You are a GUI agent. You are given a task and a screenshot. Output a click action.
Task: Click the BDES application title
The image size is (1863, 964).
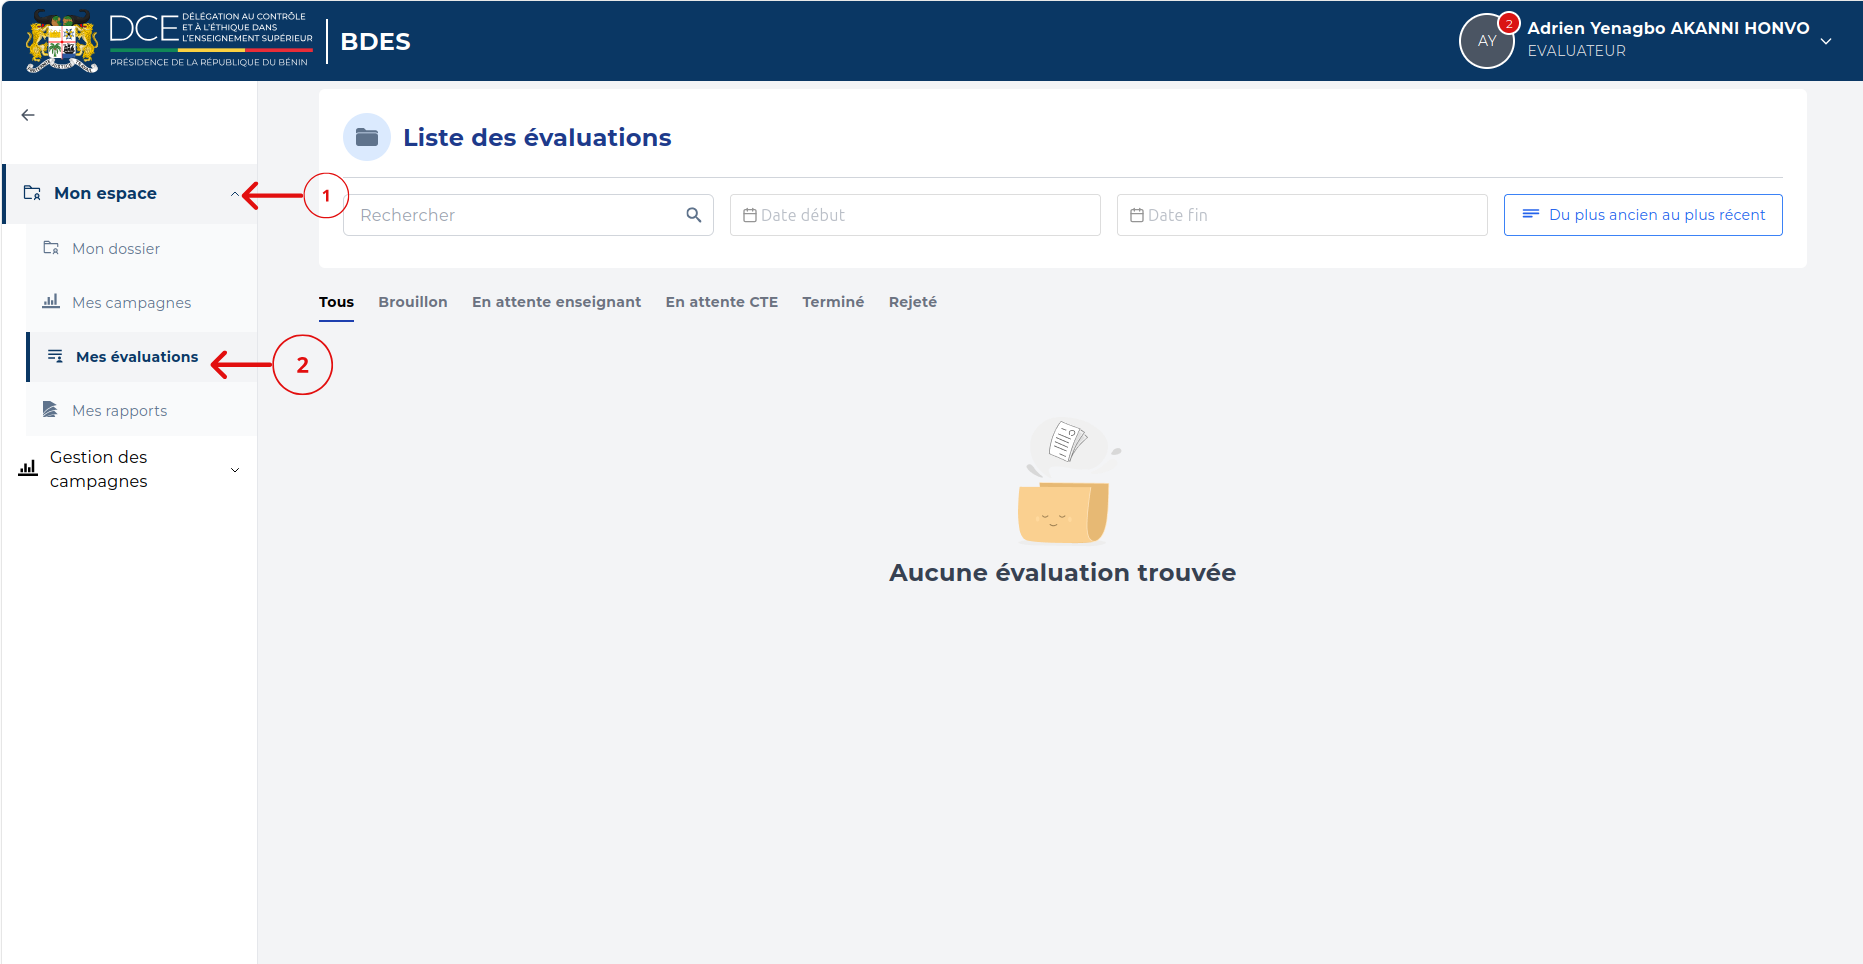coord(375,42)
